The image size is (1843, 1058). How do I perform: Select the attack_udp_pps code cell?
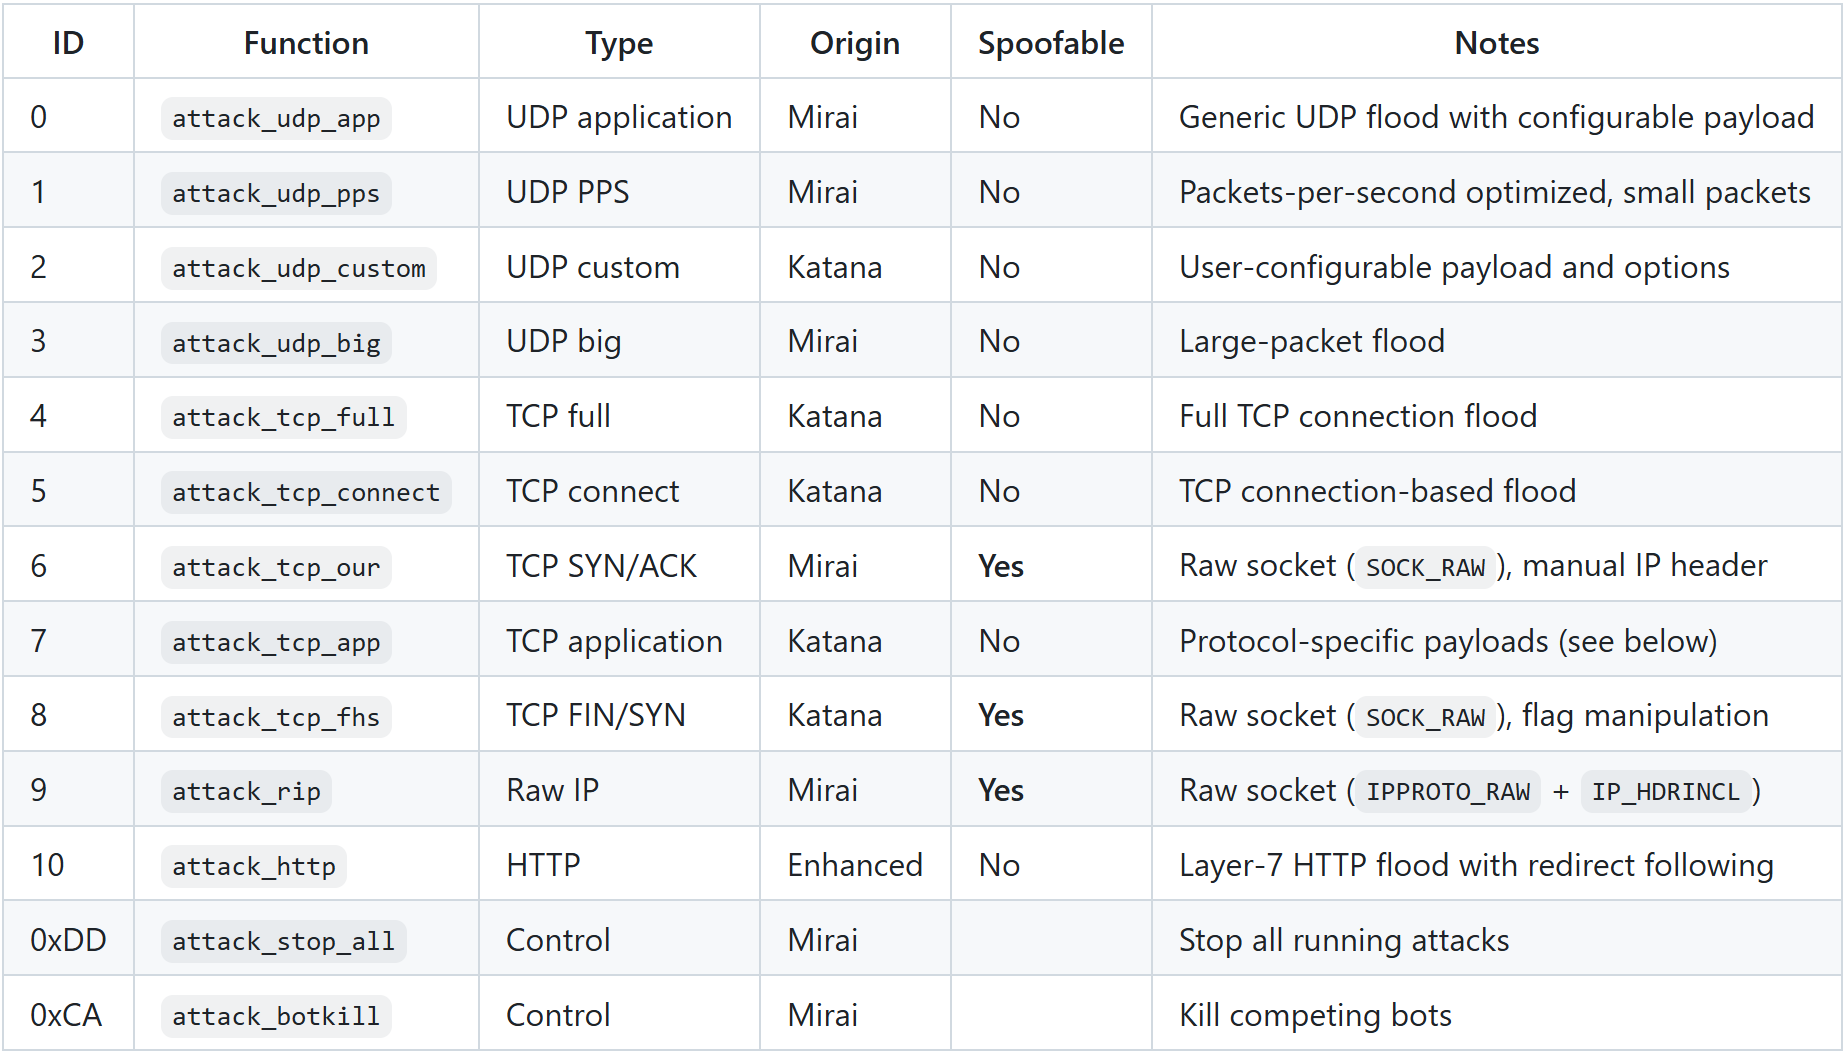point(276,193)
